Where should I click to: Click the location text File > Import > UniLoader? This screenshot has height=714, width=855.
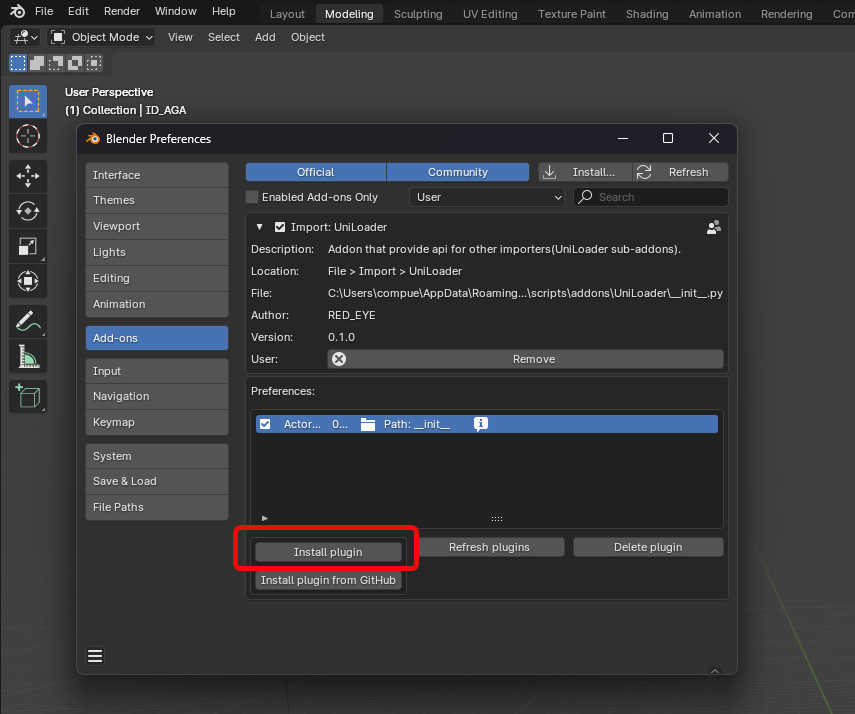point(395,271)
